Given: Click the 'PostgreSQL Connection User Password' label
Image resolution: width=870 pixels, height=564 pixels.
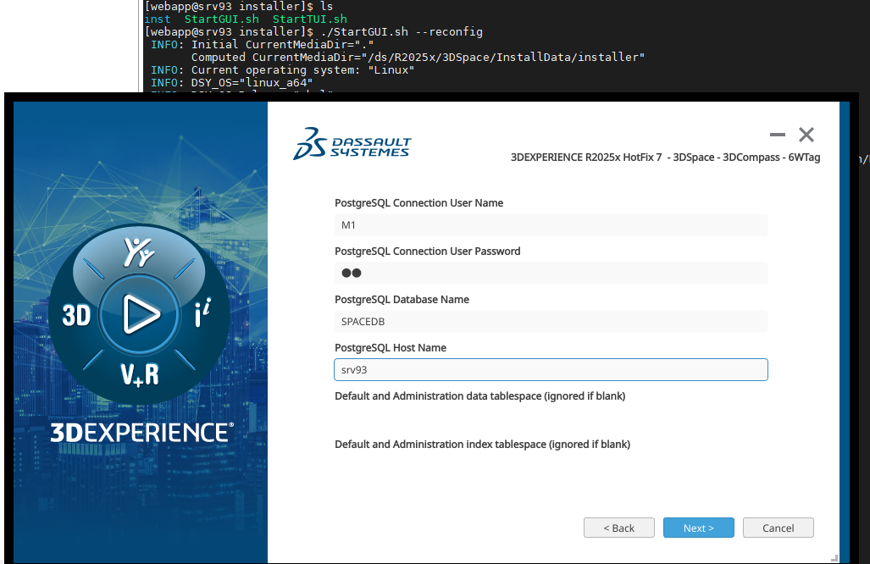Looking at the screenshot, I should (427, 251).
